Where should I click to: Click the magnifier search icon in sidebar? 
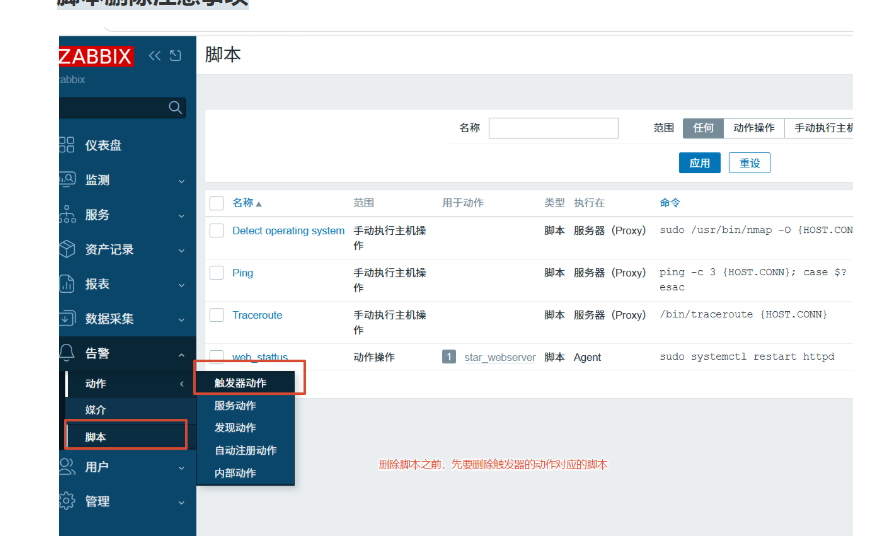point(175,107)
